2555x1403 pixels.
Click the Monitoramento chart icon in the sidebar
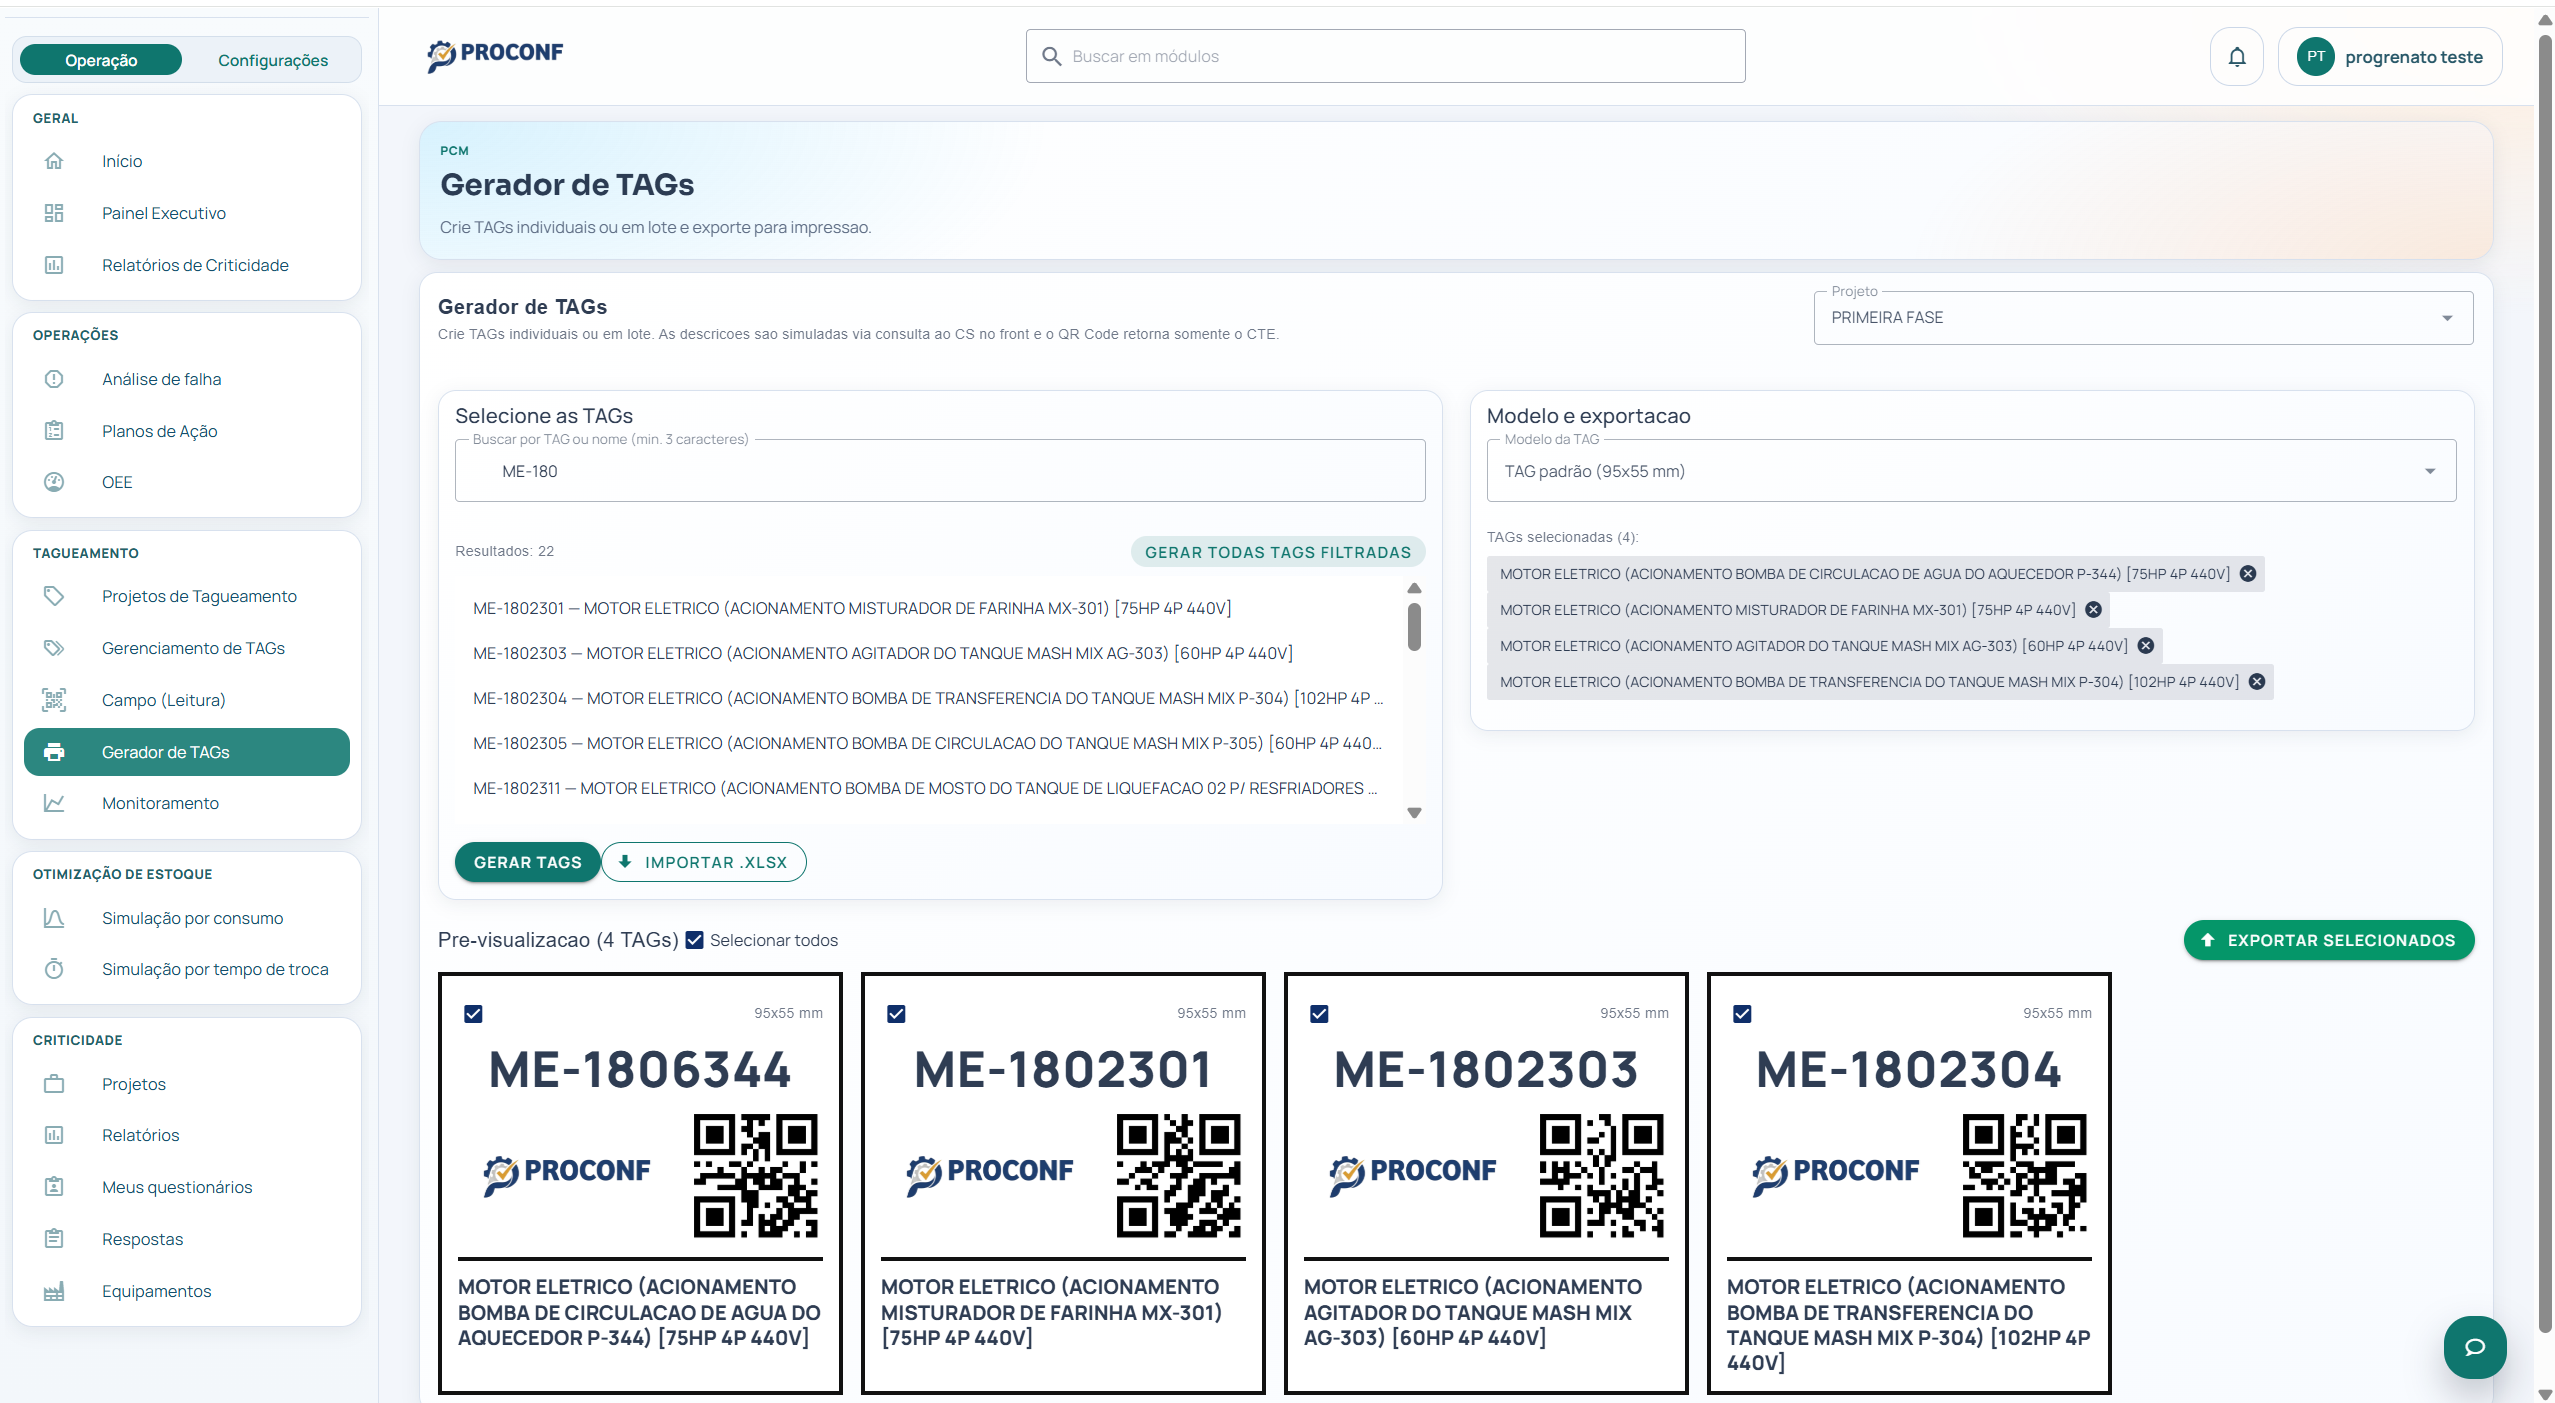pos(54,803)
